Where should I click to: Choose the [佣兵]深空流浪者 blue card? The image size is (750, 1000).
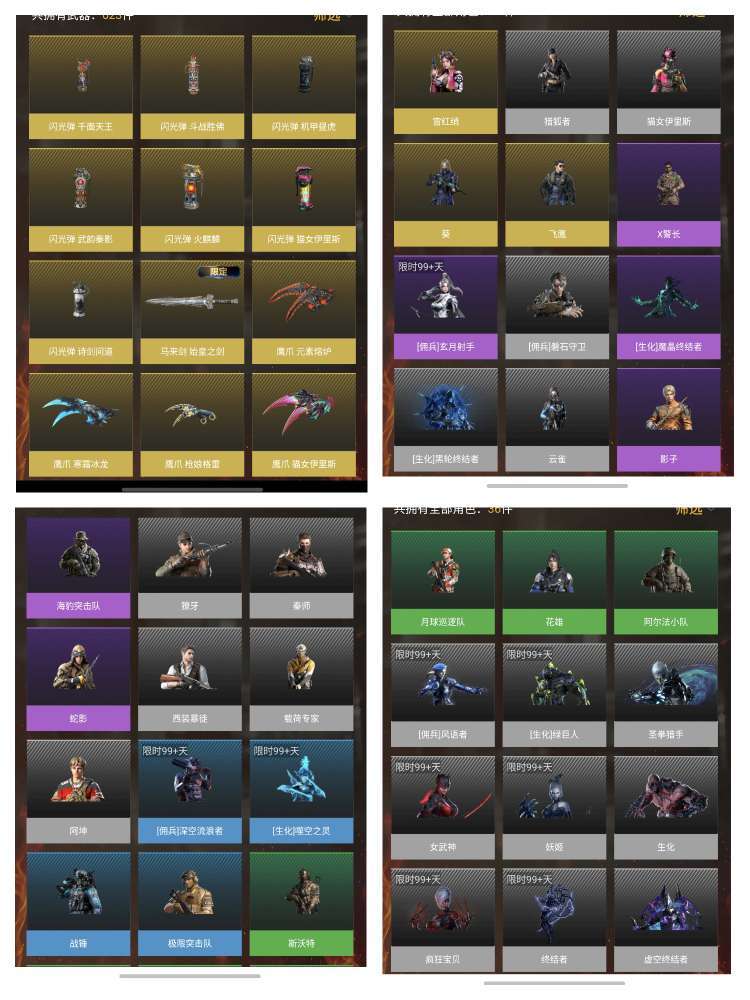pyautogui.click(x=189, y=791)
